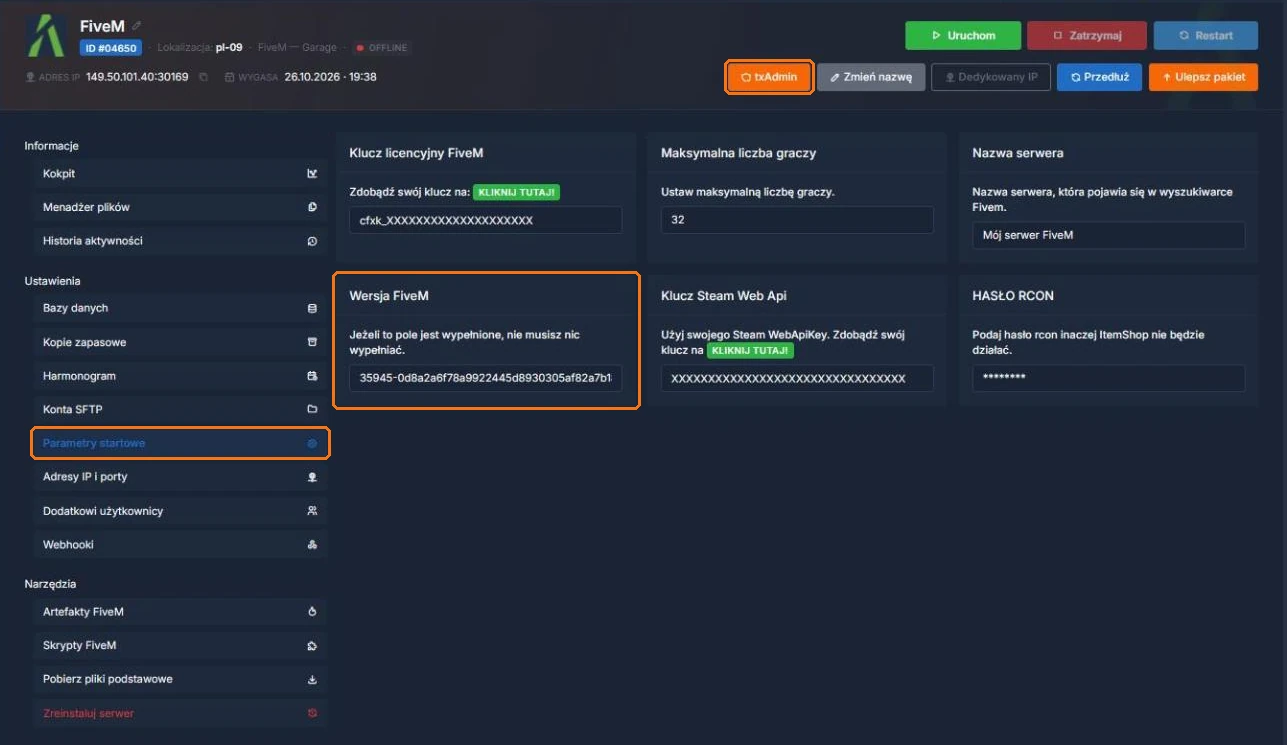Open Parametry startowe in the sidebar
The height and width of the screenshot is (745, 1287).
180,443
